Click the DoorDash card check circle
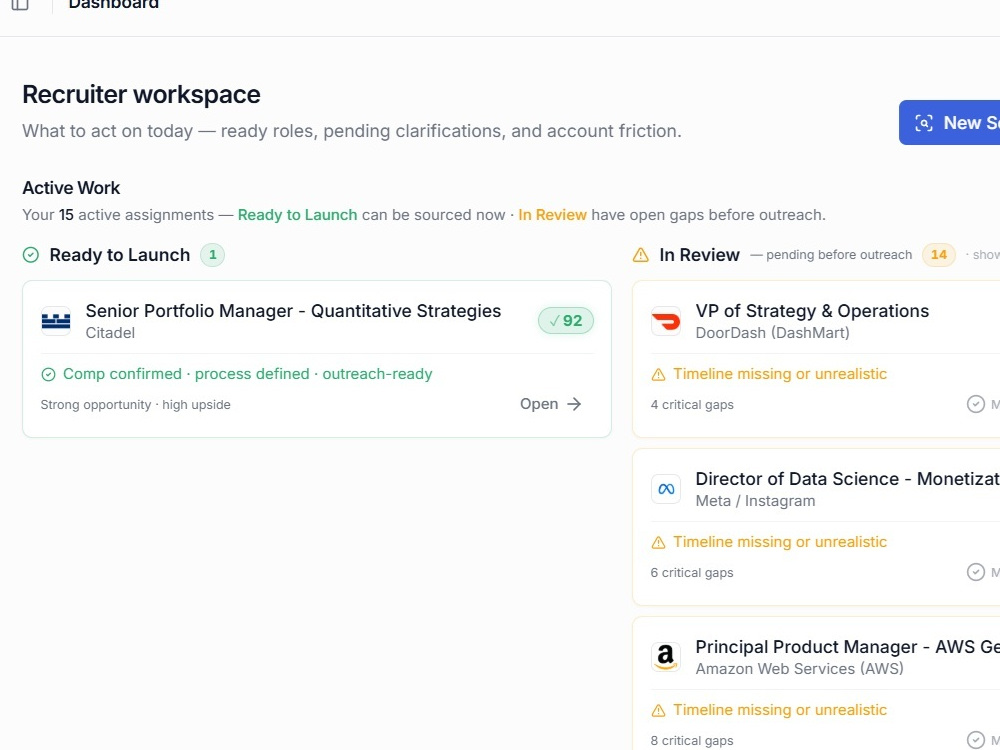Viewport: 1000px width, 750px height. click(976, 404)
